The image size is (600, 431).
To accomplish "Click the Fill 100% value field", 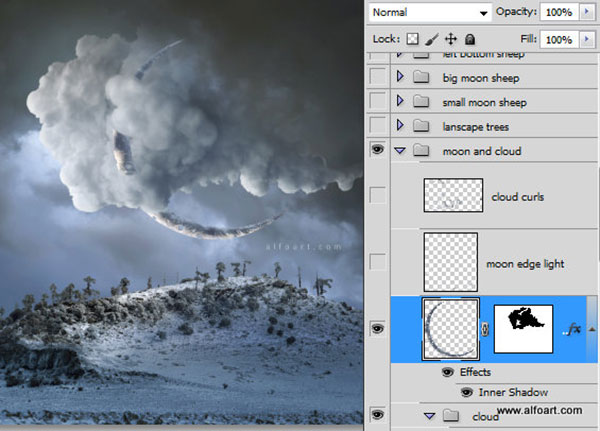I will tap(559, 39).
